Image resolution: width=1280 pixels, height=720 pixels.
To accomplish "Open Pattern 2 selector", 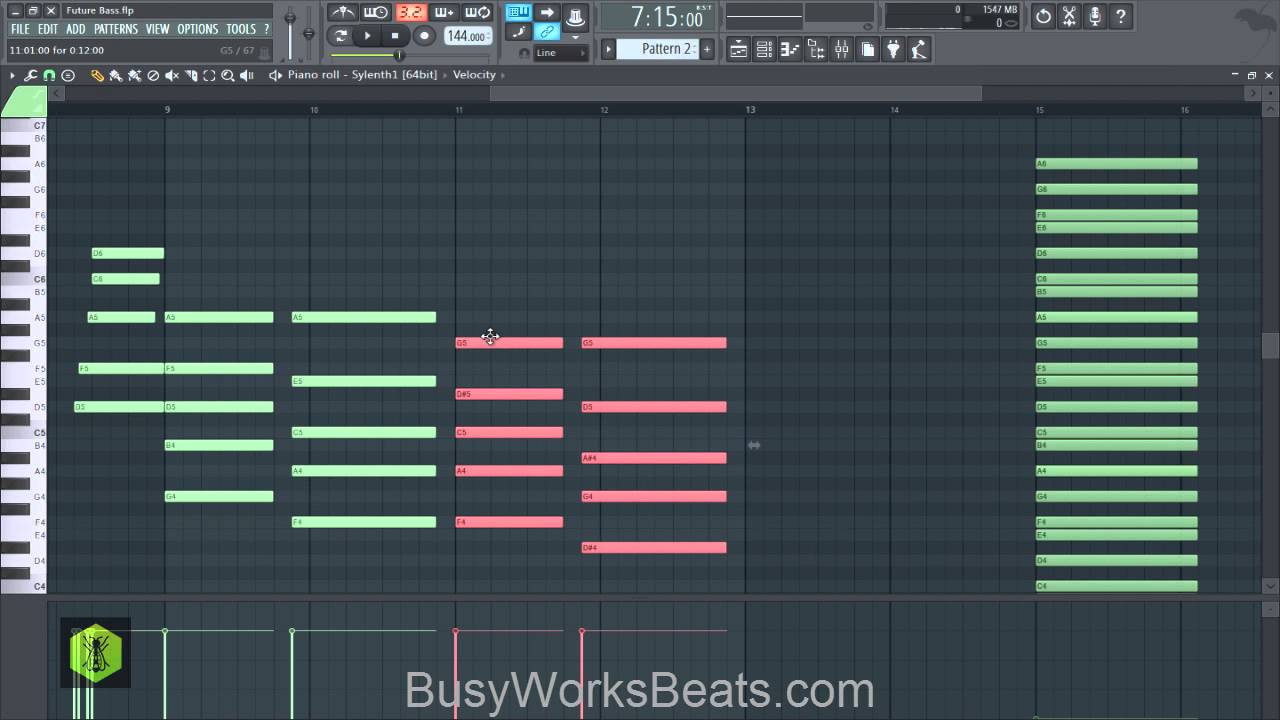I will [x=657, y=48].
